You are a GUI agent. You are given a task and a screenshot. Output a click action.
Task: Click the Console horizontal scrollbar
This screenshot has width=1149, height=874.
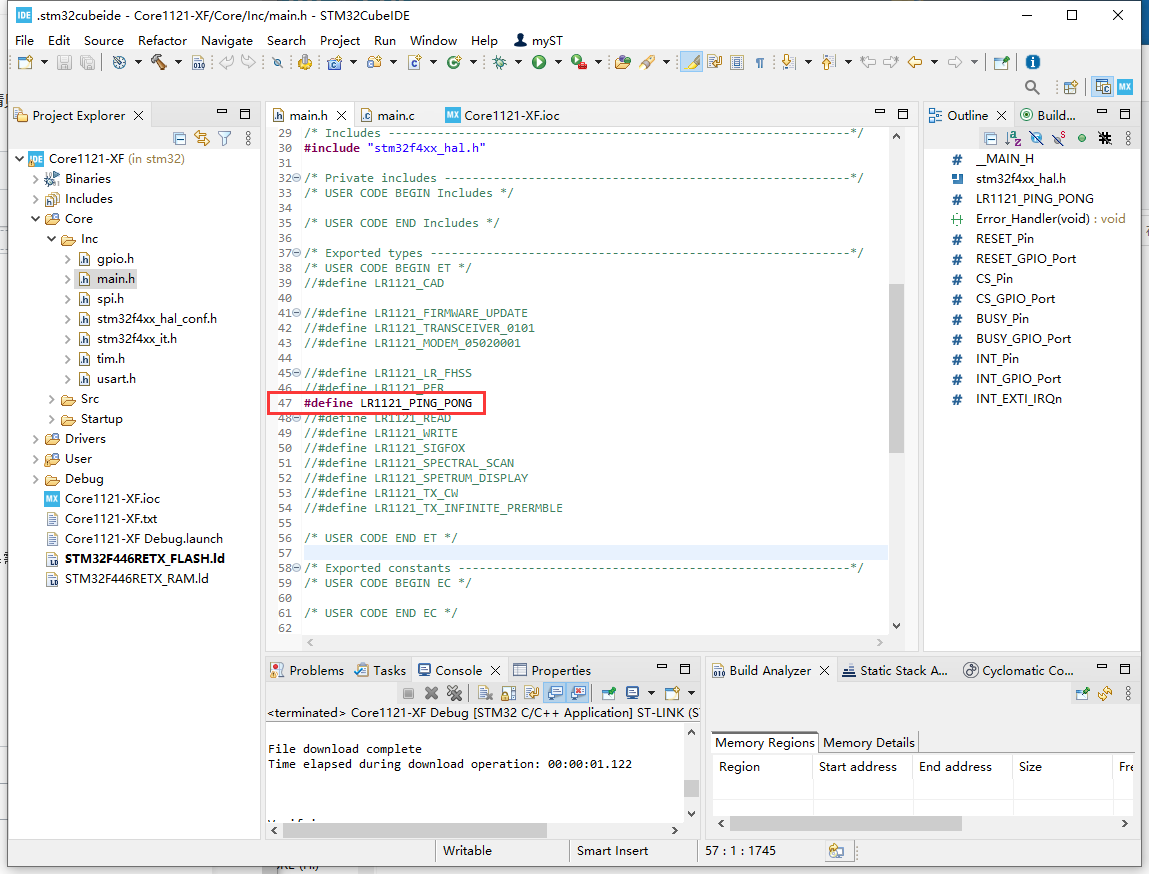[415, 830]
